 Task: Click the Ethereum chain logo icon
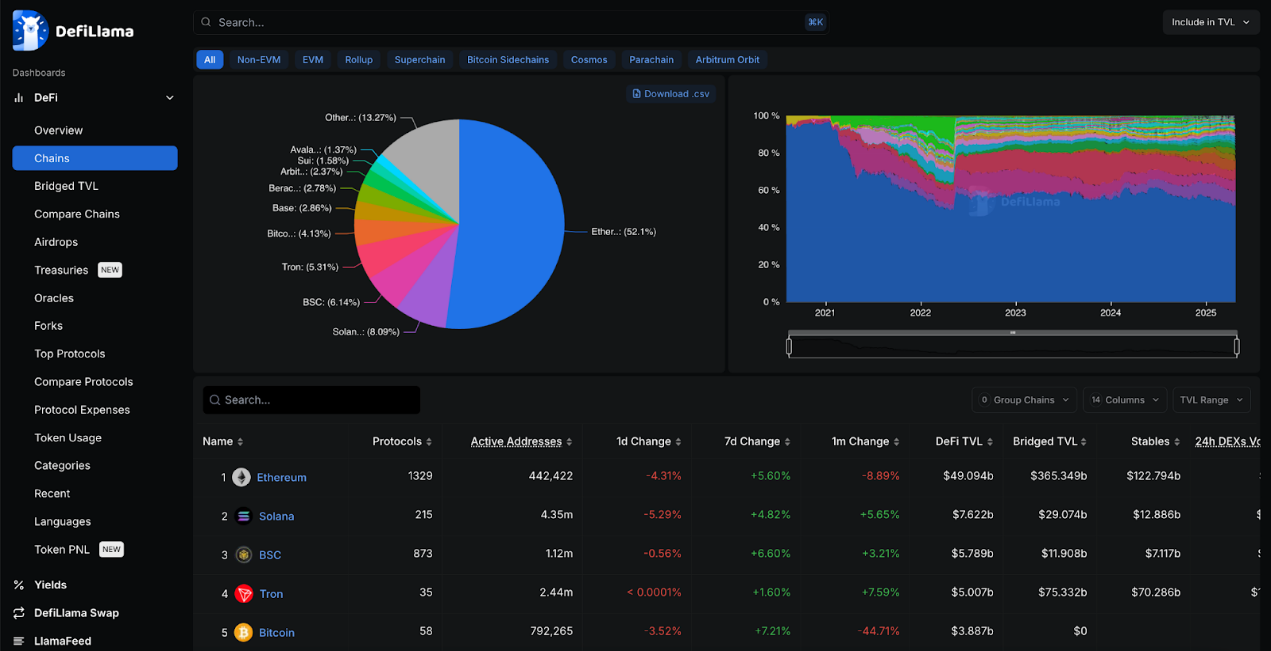coord(242,477)
